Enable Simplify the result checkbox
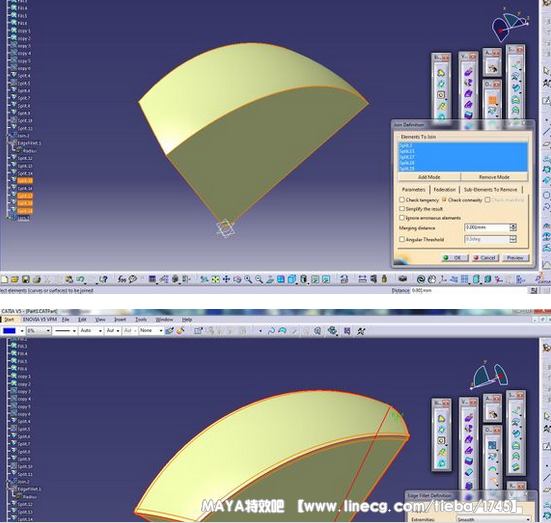 402,209
